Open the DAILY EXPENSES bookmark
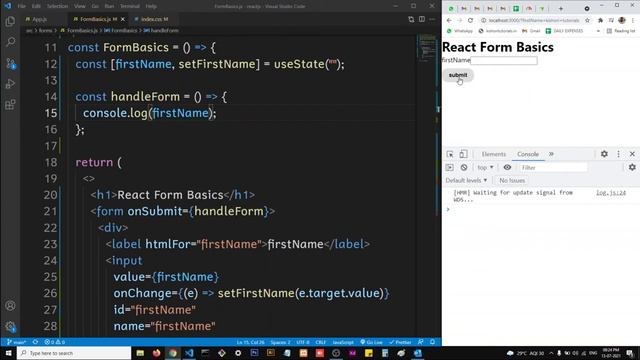Image resolution: width=640 pixels, height=360 pixels. [x=564, y=31]
